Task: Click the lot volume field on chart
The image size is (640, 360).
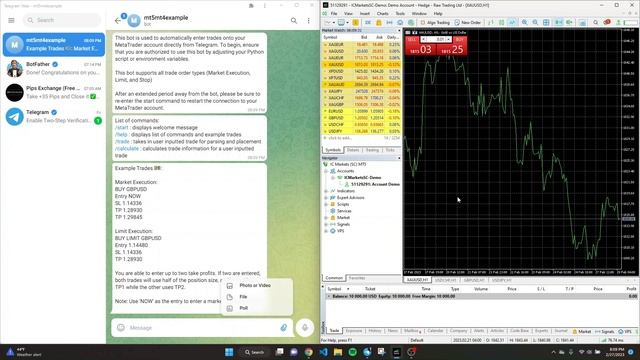Action: [436, 40]
